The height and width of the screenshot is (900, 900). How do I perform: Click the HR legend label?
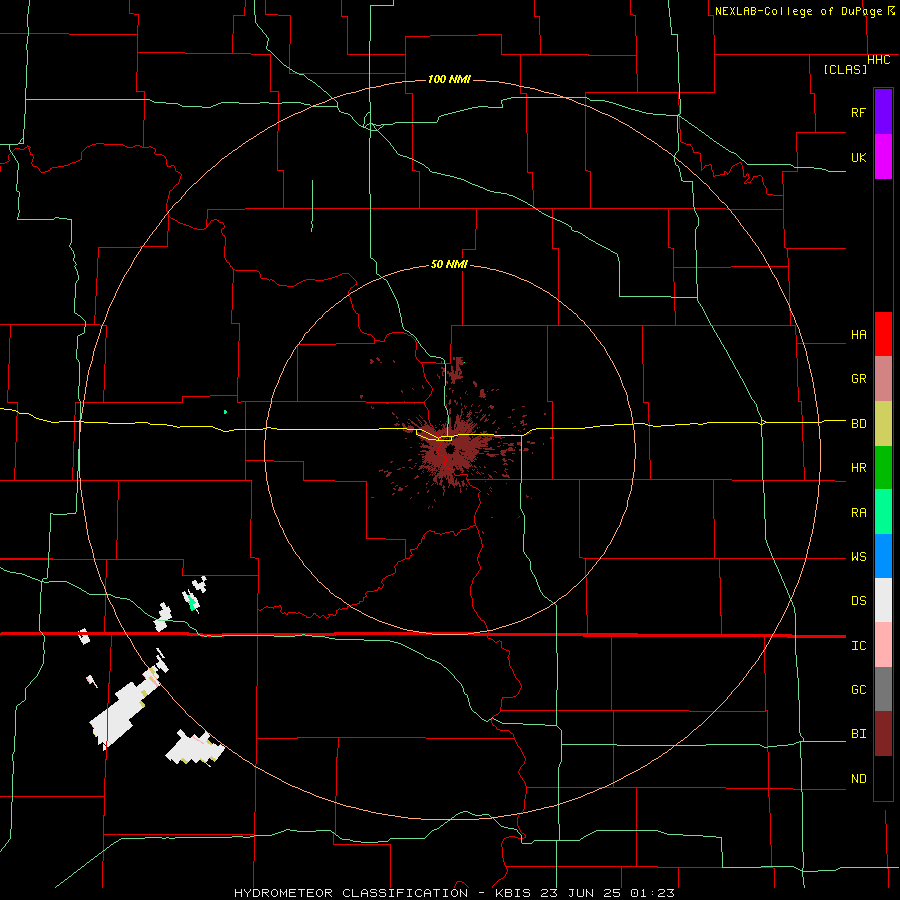point(858,468)
